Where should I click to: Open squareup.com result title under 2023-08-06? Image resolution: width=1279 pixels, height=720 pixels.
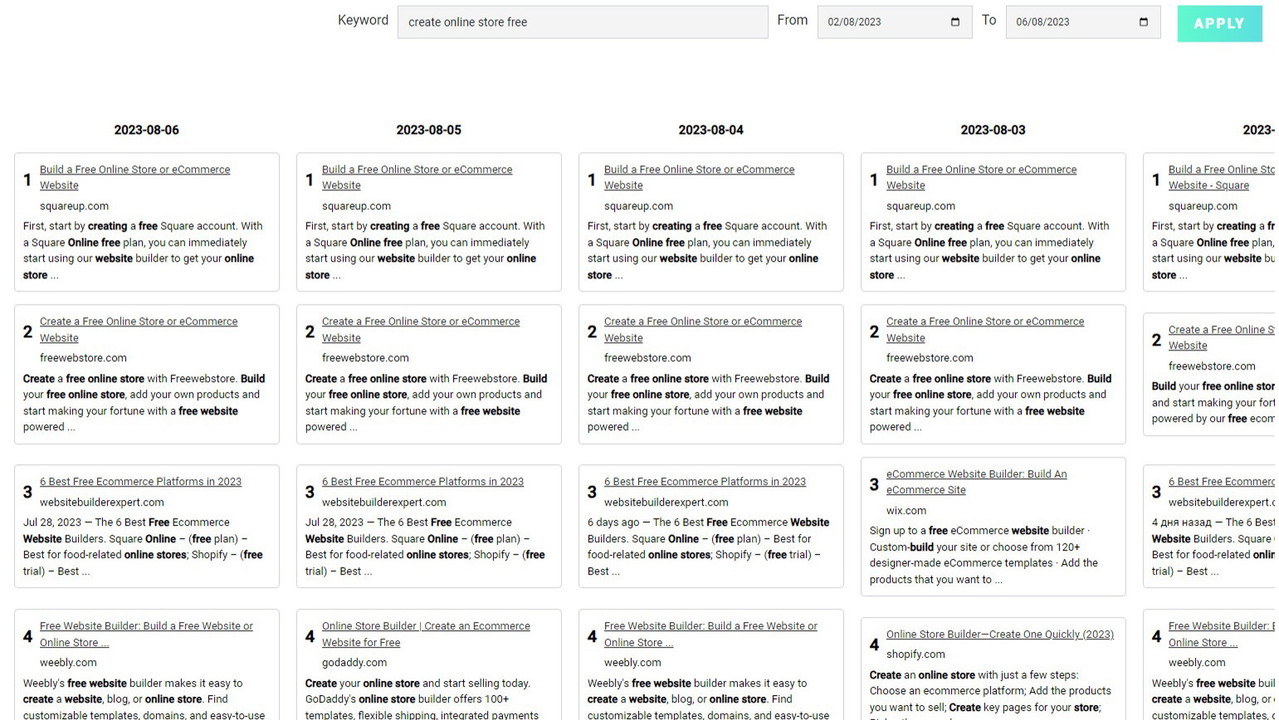pyautogui.click(x=135, y=170)
